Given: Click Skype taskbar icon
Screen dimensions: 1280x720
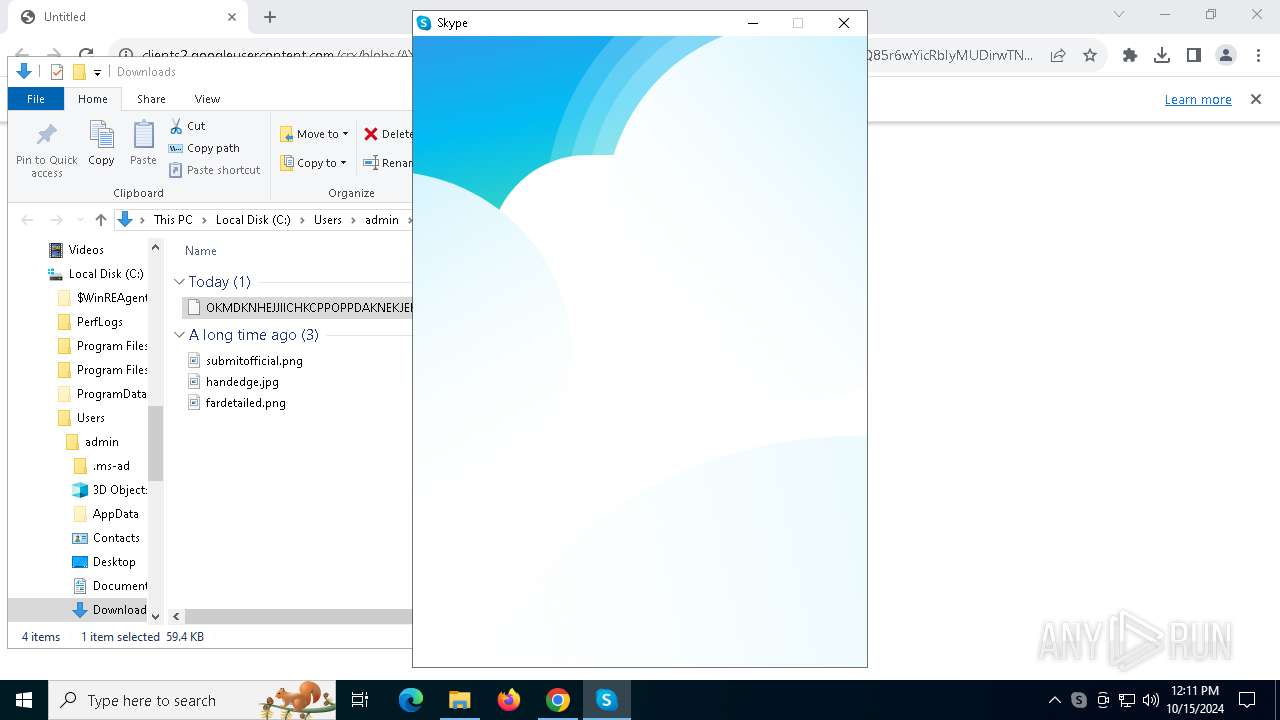Looking at the screenshot, I should [x=607, y=700].
